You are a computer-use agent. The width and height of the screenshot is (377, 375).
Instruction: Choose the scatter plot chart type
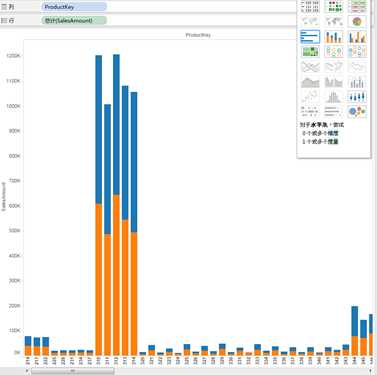point(310,97)
